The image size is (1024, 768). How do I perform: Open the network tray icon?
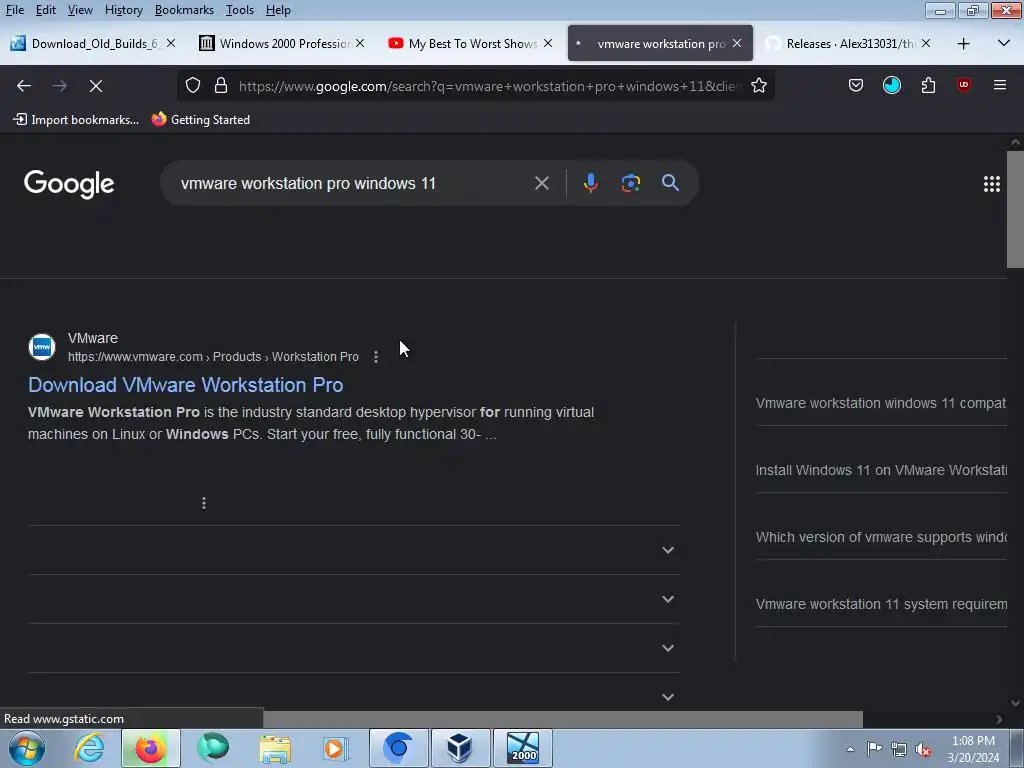899,749
